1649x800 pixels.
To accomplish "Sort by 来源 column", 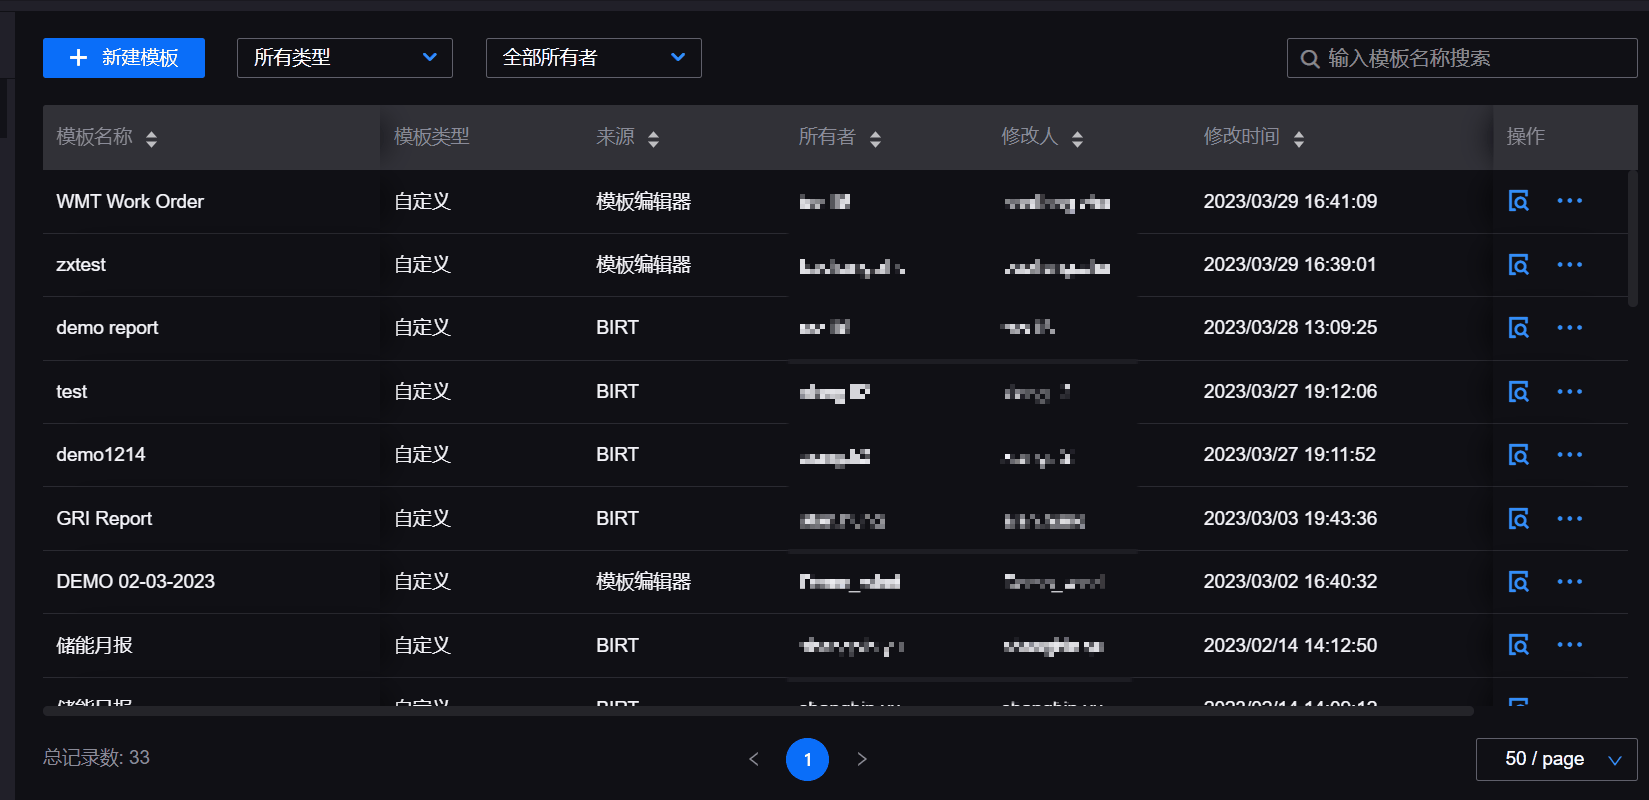I will point(653,139).
